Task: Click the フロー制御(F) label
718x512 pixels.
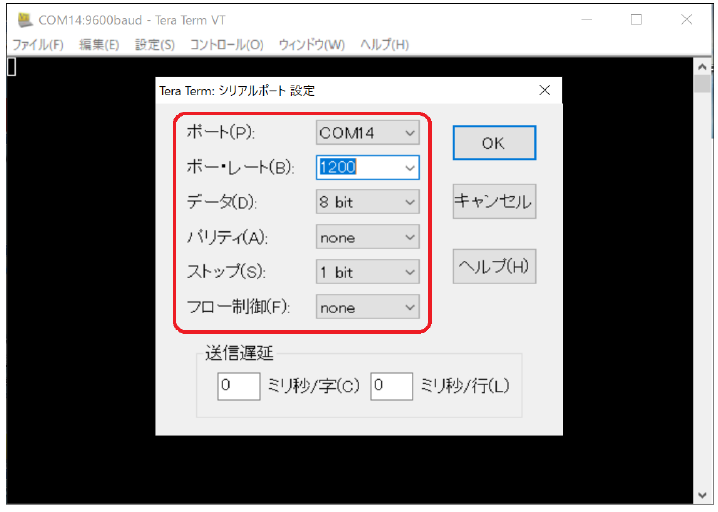Action: (238, 307)
